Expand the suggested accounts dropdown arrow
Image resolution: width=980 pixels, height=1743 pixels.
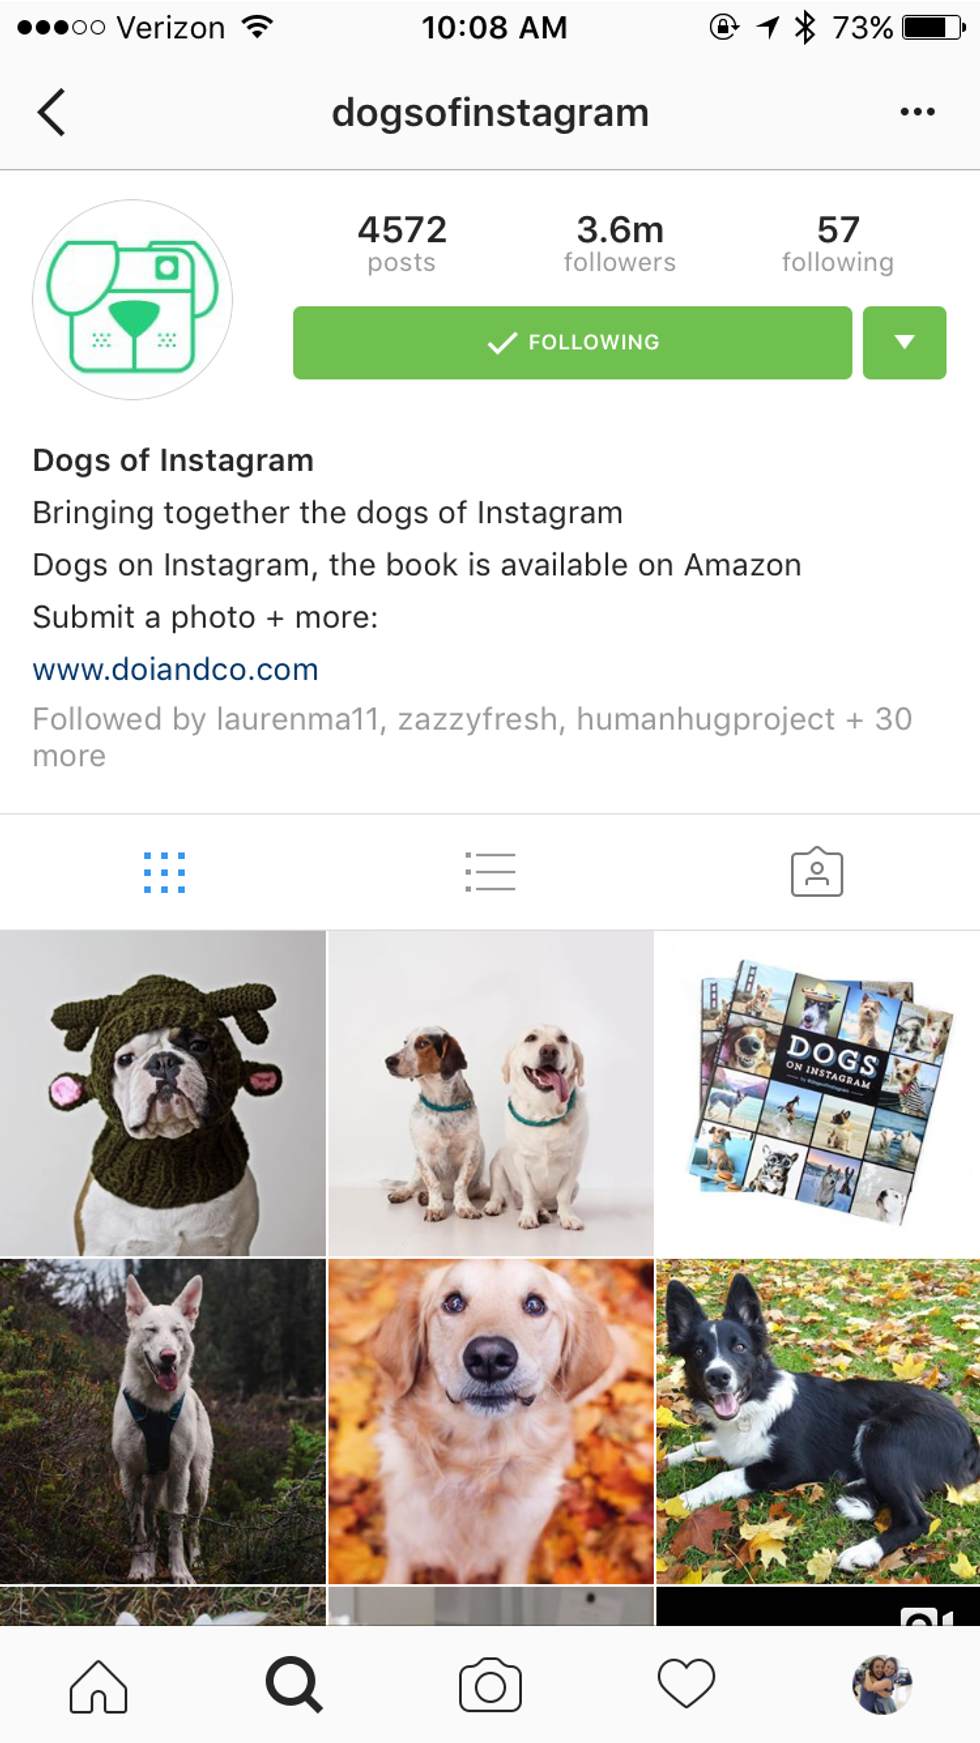(x=904, y=342)
